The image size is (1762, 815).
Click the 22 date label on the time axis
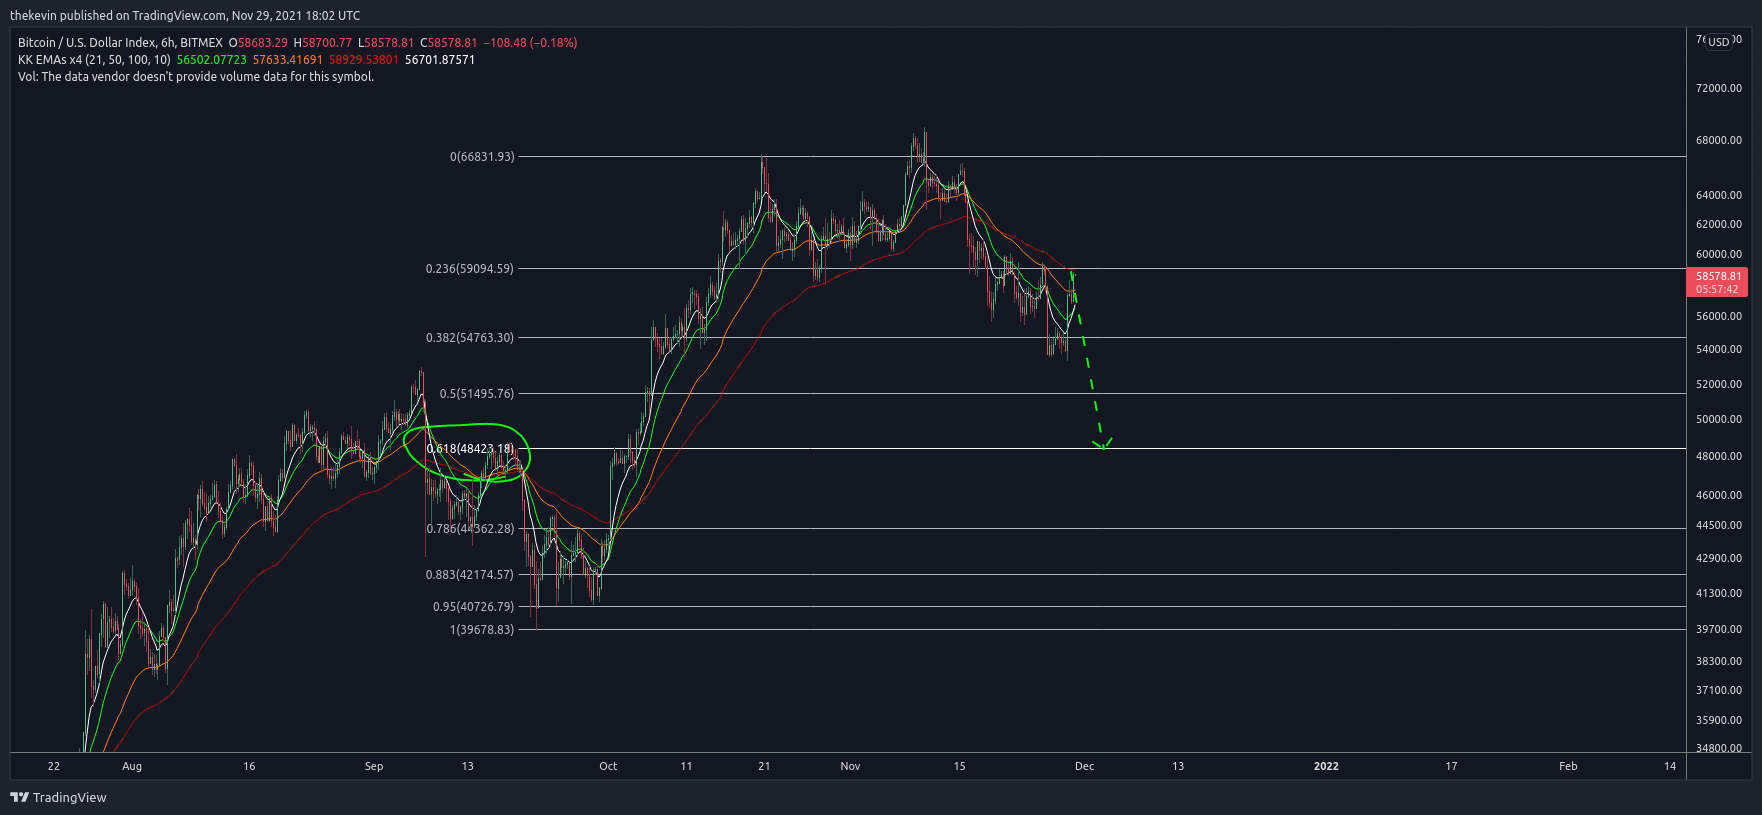54,766
